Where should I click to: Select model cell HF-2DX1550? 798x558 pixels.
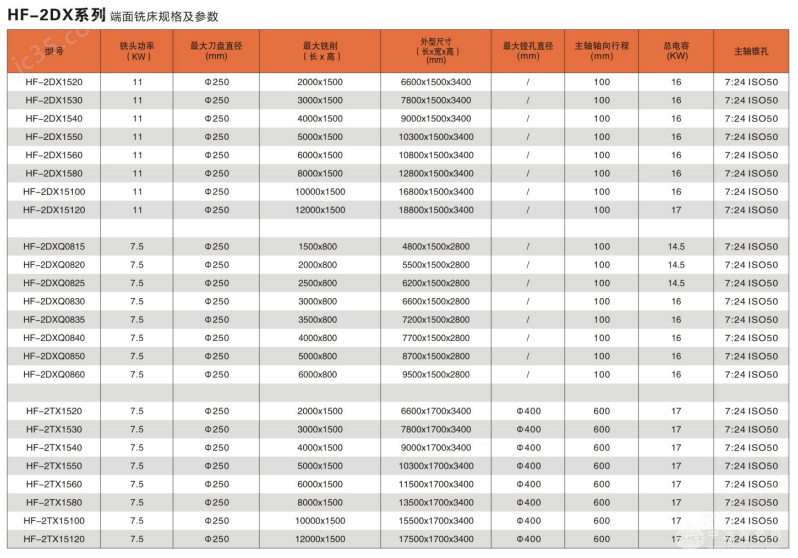[54, 137]
